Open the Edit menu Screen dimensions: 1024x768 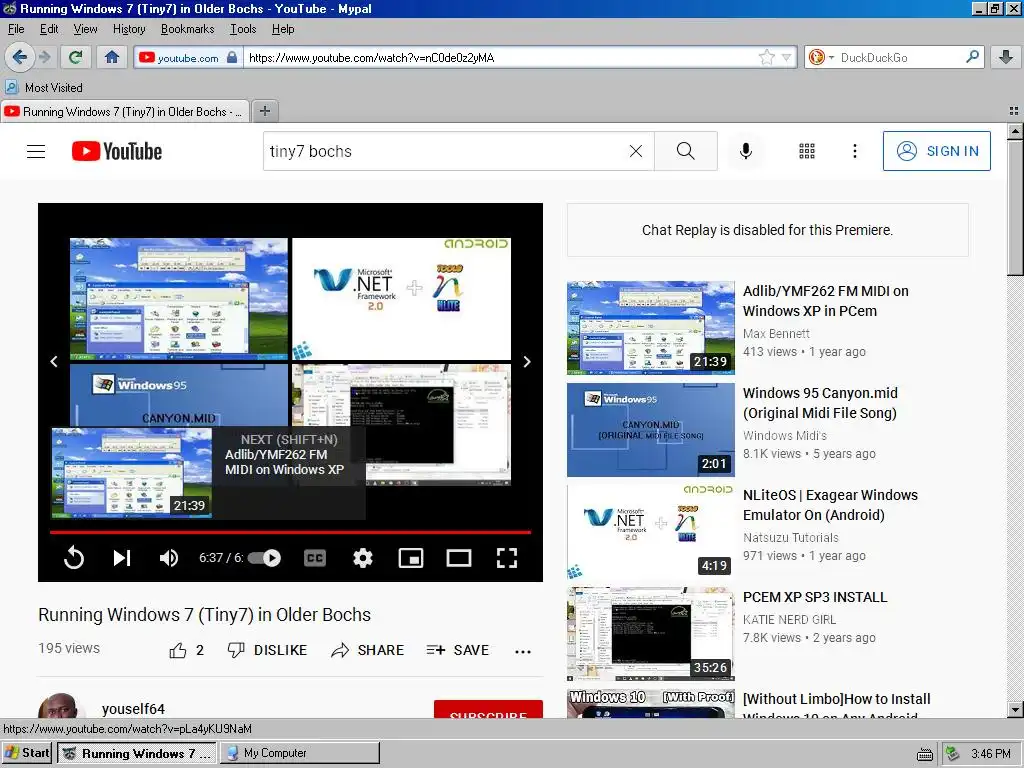click(49, 29)
